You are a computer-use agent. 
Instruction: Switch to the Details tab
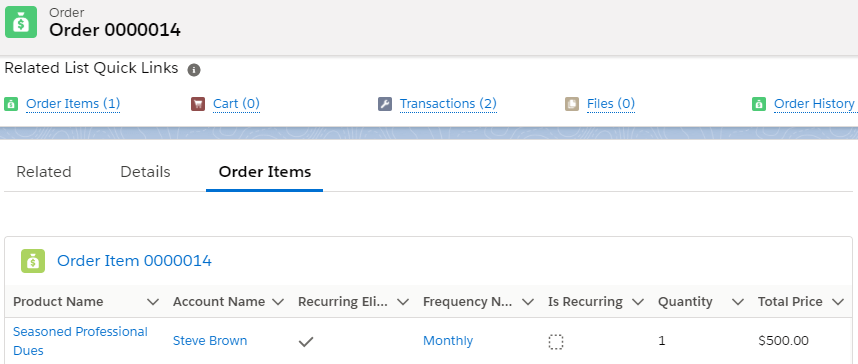(146, 172)
